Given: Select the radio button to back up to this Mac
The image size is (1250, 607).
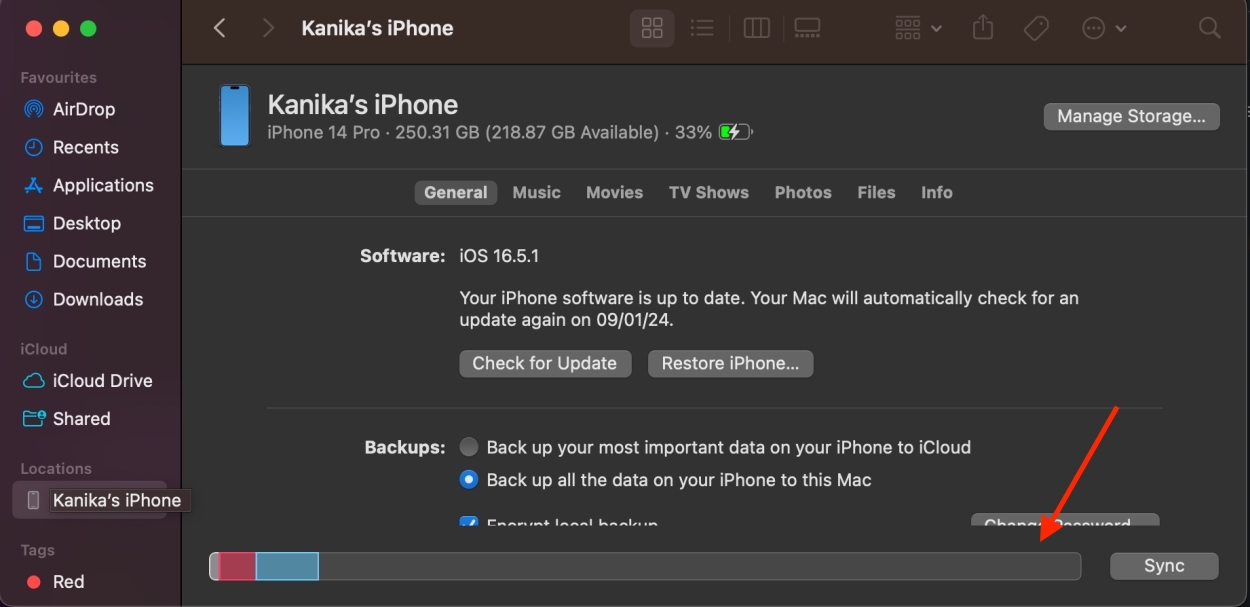Looking at the screenshot, I should click(469, 480).
